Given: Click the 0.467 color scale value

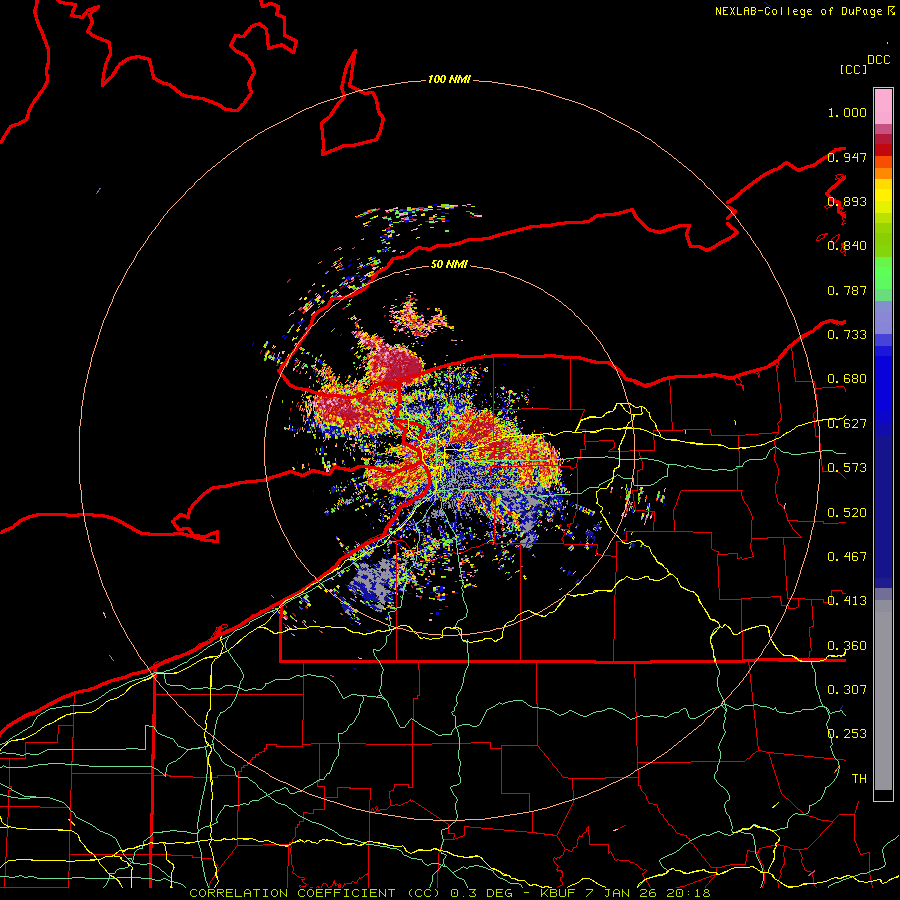Looking at the screenshot, I should click(x=847, y=557).
